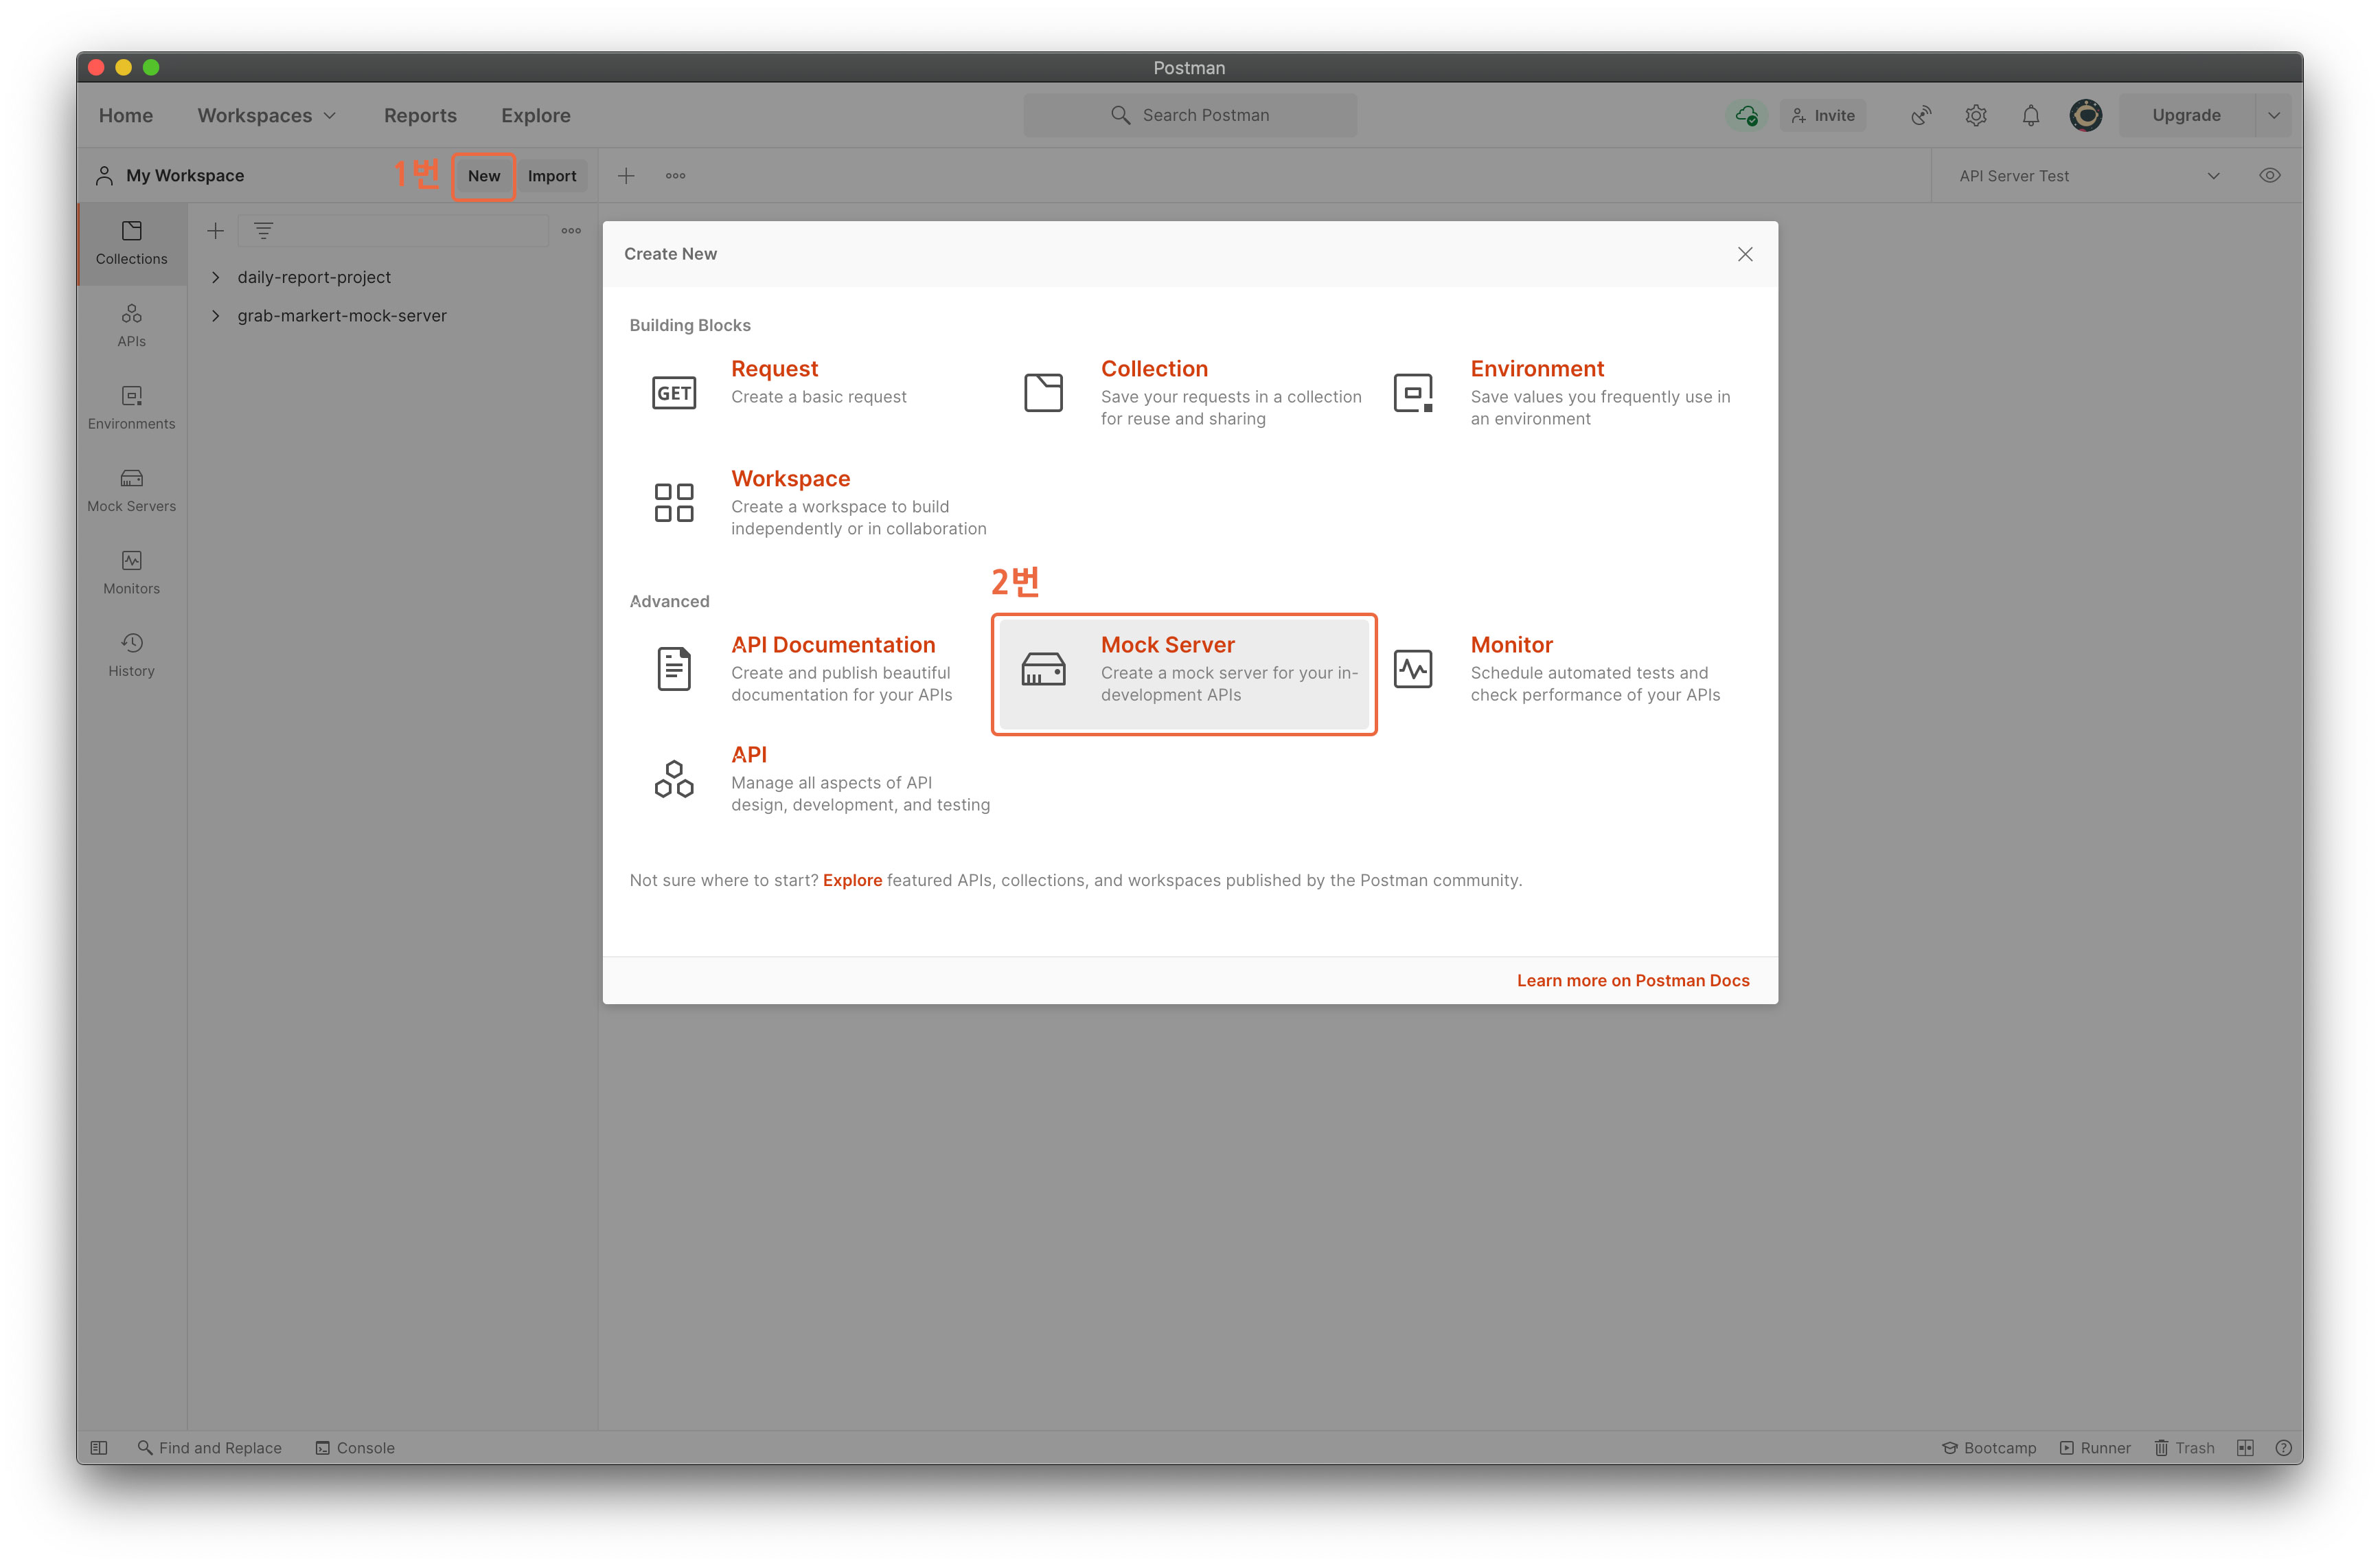Close the Create New dialog
2380x1566 pixels.
1745,254
